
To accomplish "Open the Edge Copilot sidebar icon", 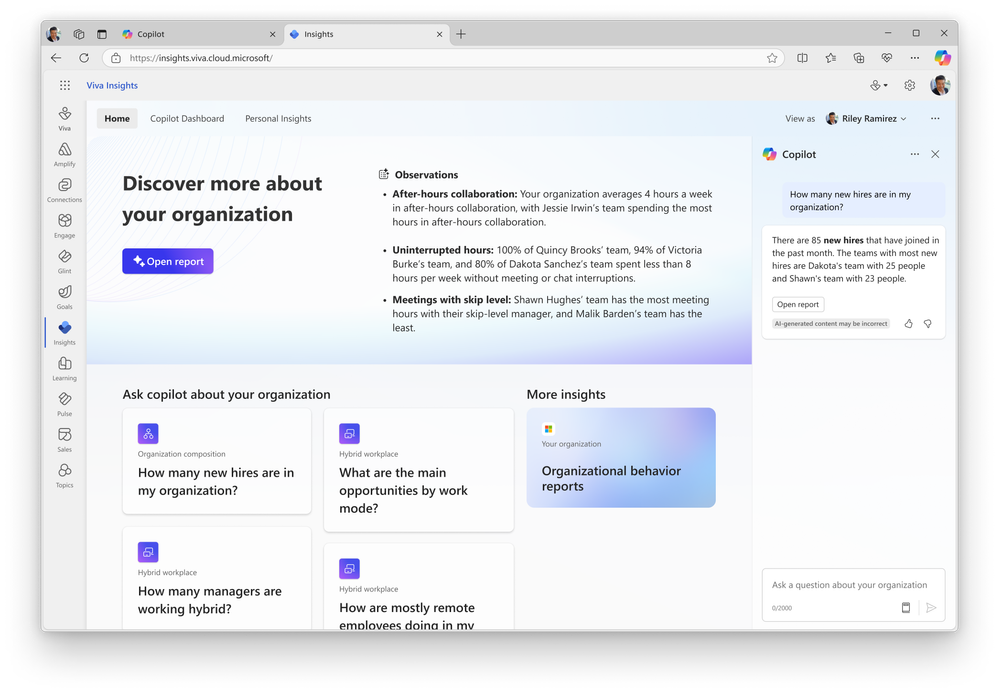I will (942, 58).
